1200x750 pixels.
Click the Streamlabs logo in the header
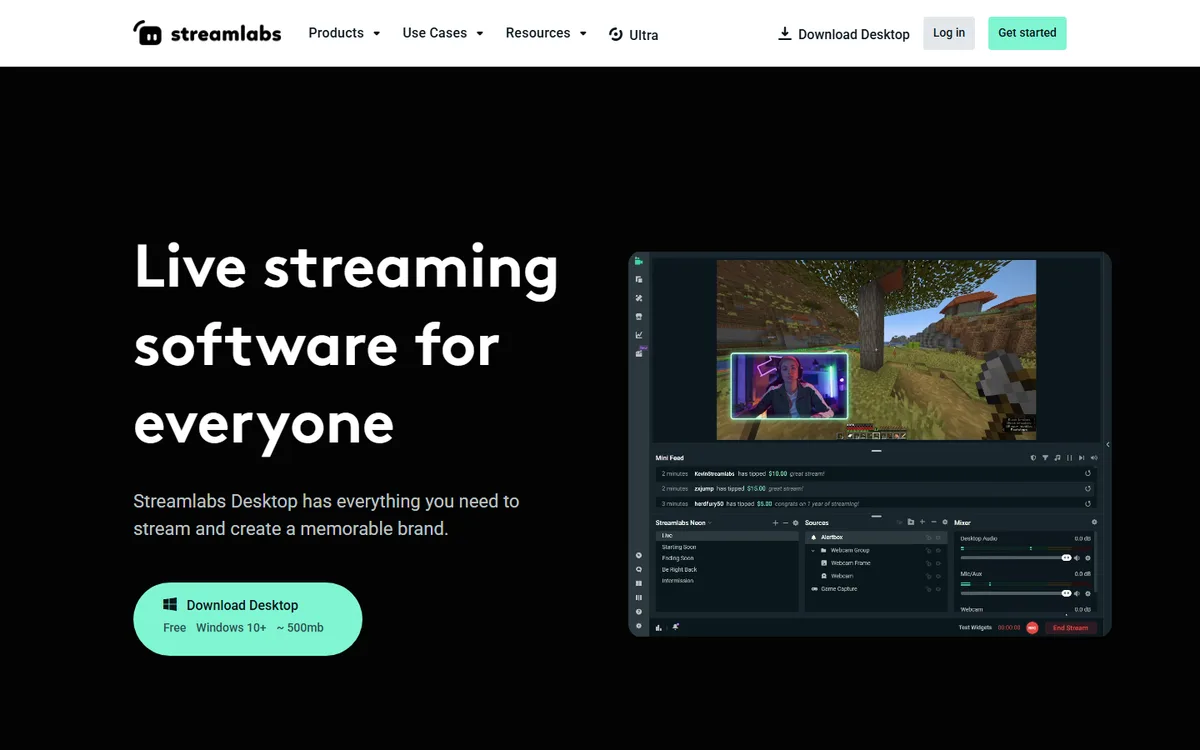(x=207, y=33)
